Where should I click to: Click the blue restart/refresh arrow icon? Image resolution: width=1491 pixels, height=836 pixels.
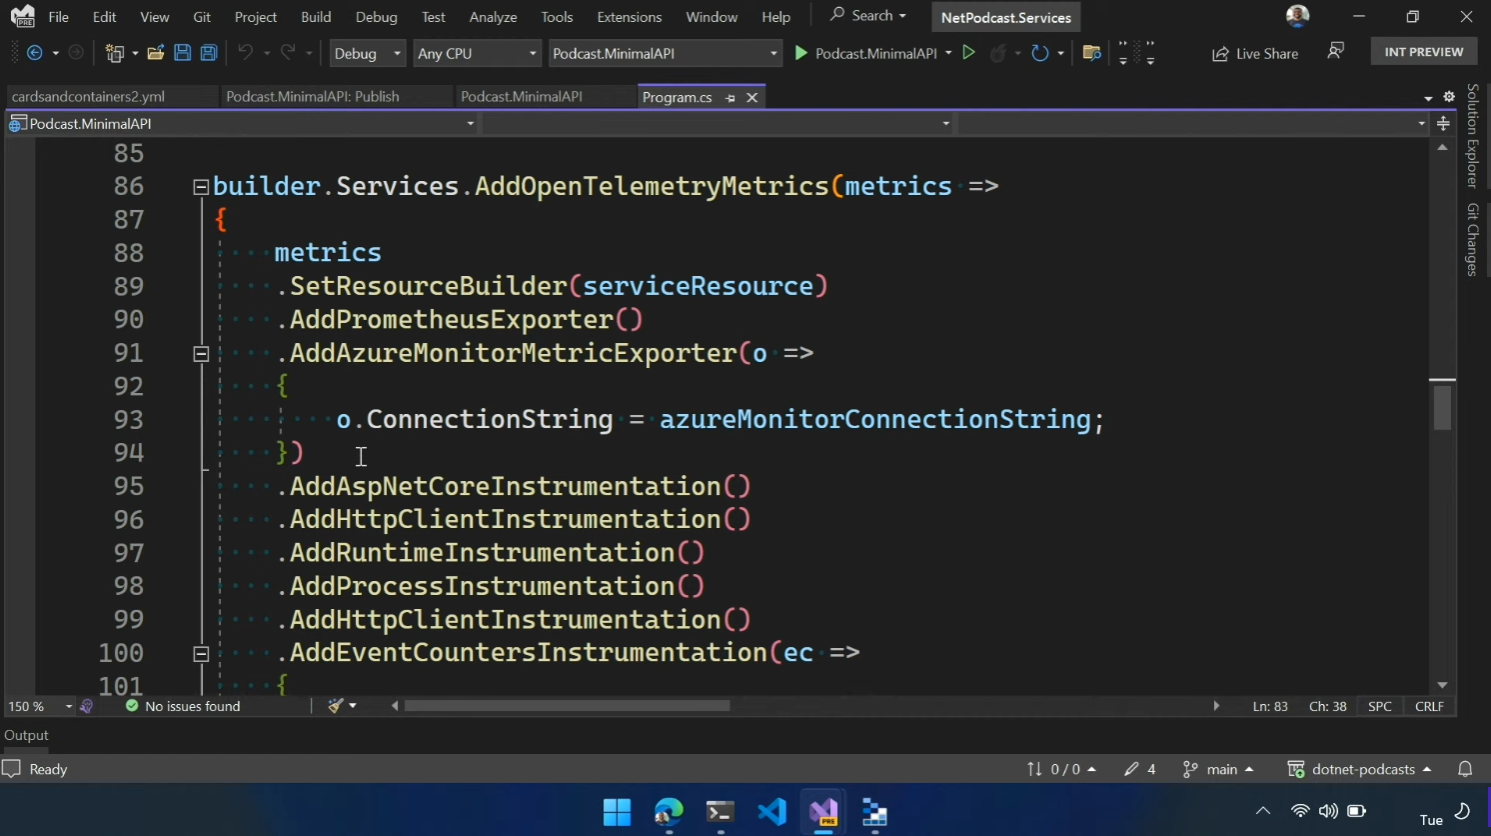[x=1040, y=53]
